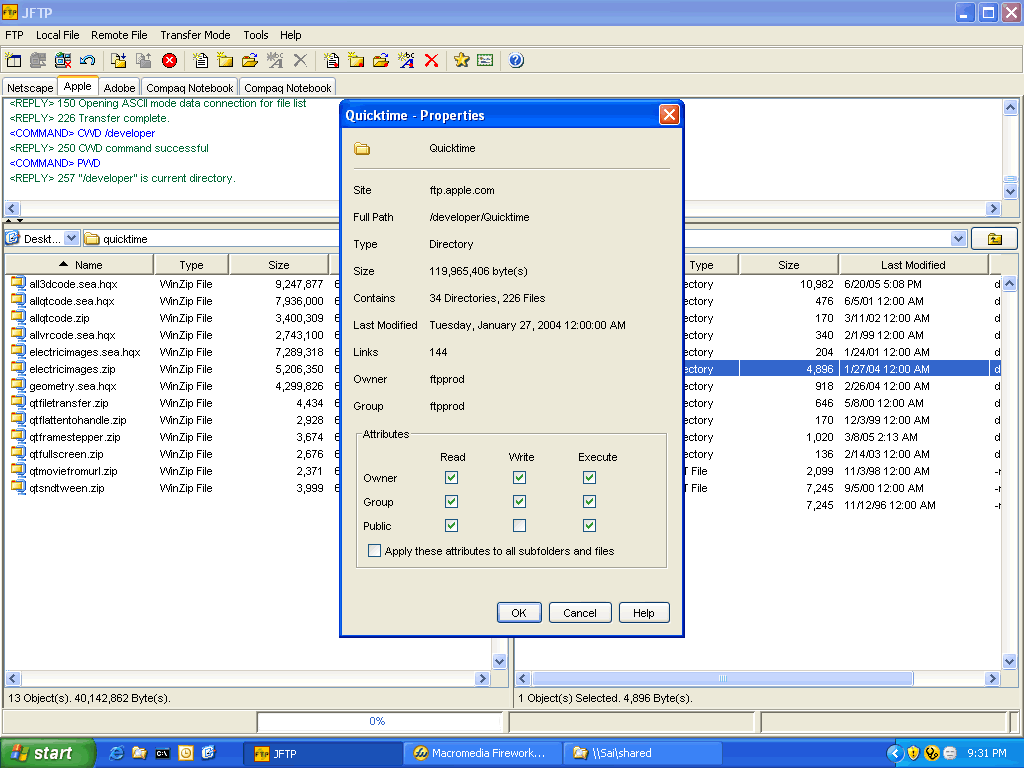1024x768 pixels.
Task: Switch to the Netscape session tab
Action: [x=30, y=88]
